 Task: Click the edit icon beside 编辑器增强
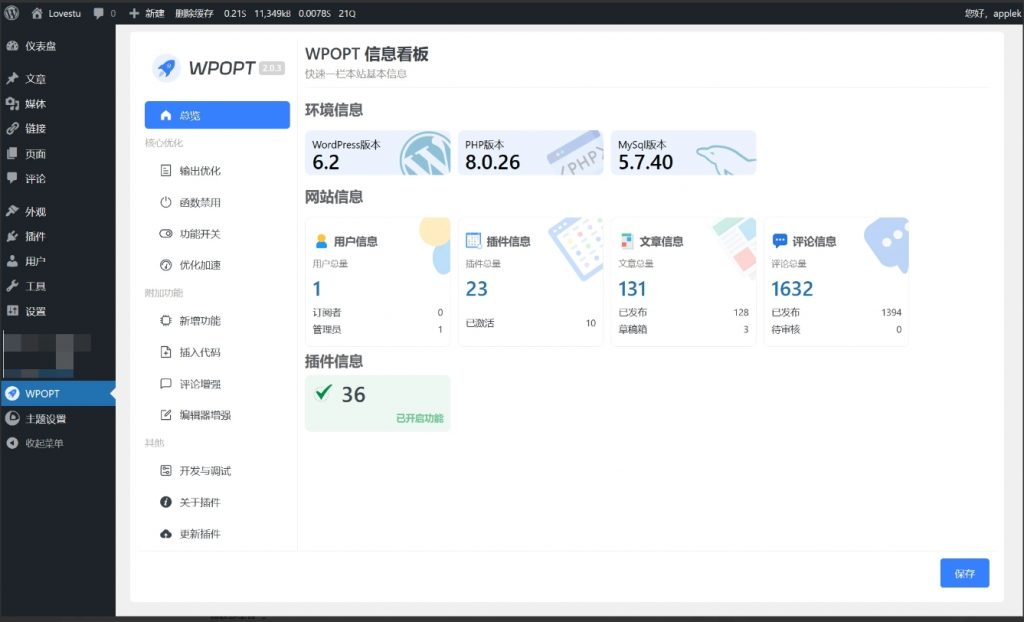tap(166, 415)
